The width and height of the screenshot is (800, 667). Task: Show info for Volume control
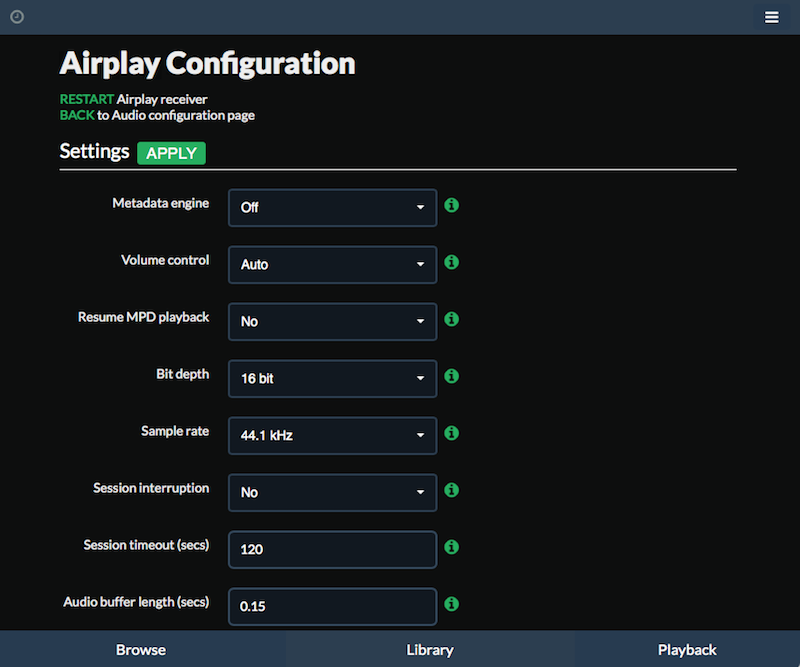pos(452,262)
